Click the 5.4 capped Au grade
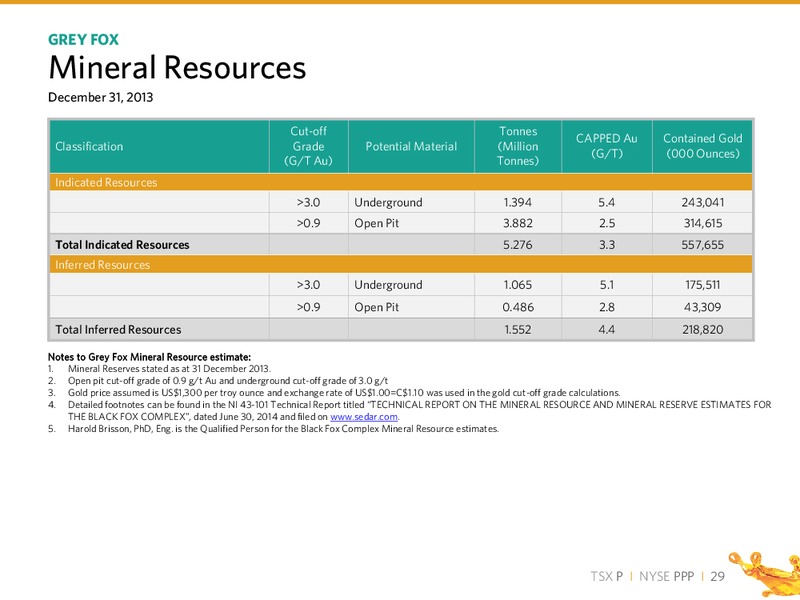The image size is (800, 600). click(607, 203)
